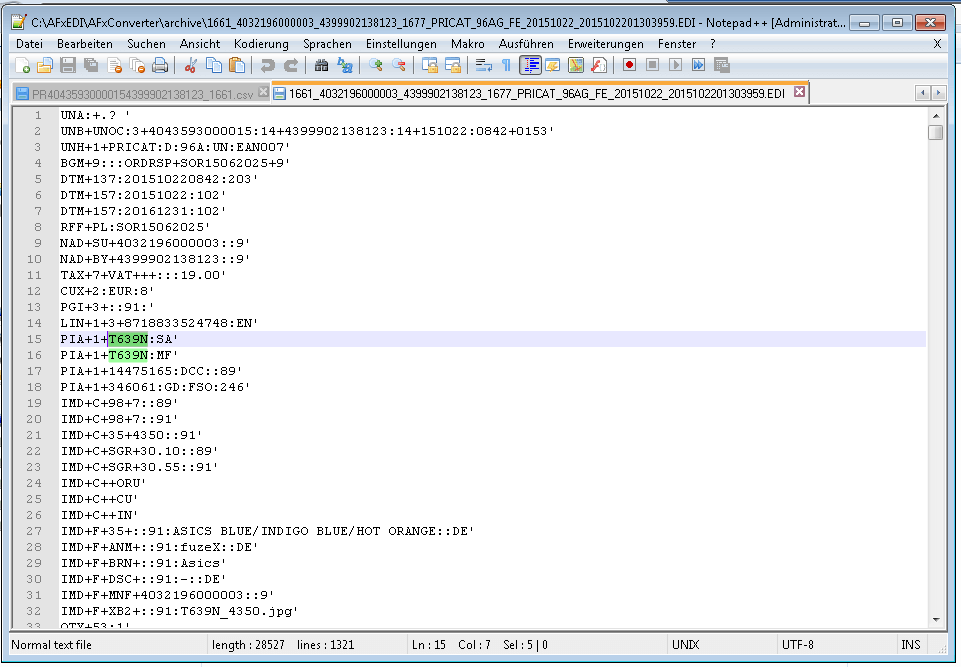Toggle word wrap in the toolbar
Viewport: 961px width, 667px height.
(483, 66)
